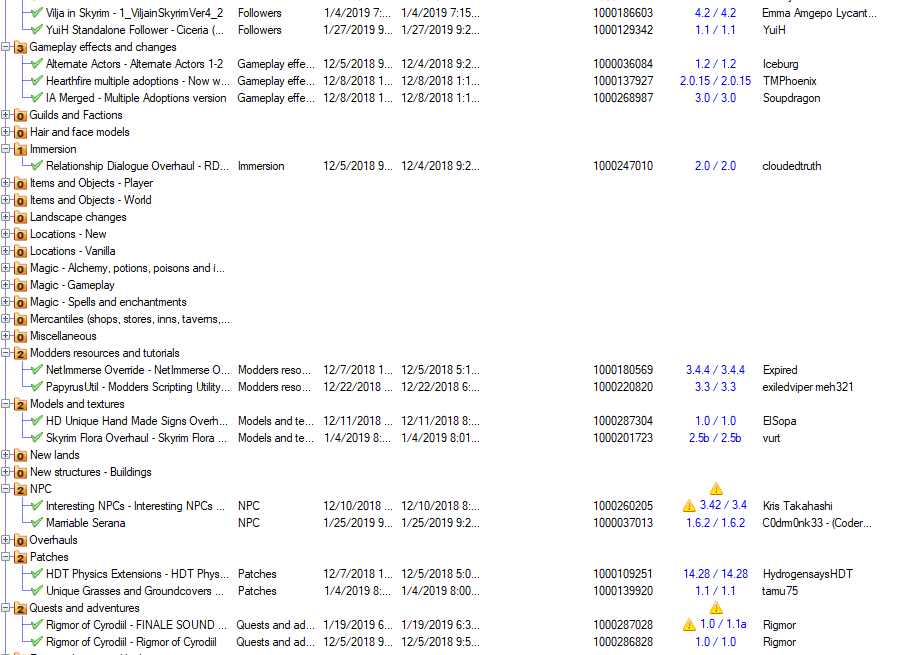913x655 pixels.
Task: Expand the Guilds and Factions category
Action: tap(5, 115)
